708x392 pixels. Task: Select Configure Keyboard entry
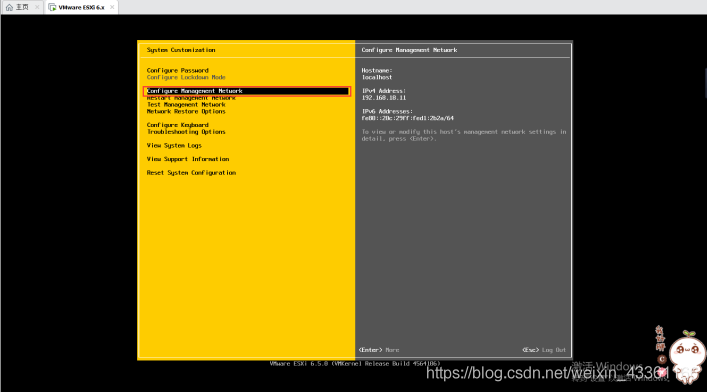(177, 125)
